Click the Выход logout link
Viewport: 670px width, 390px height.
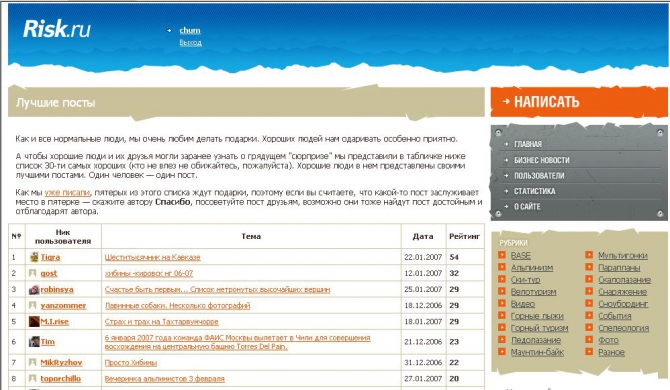191,43
